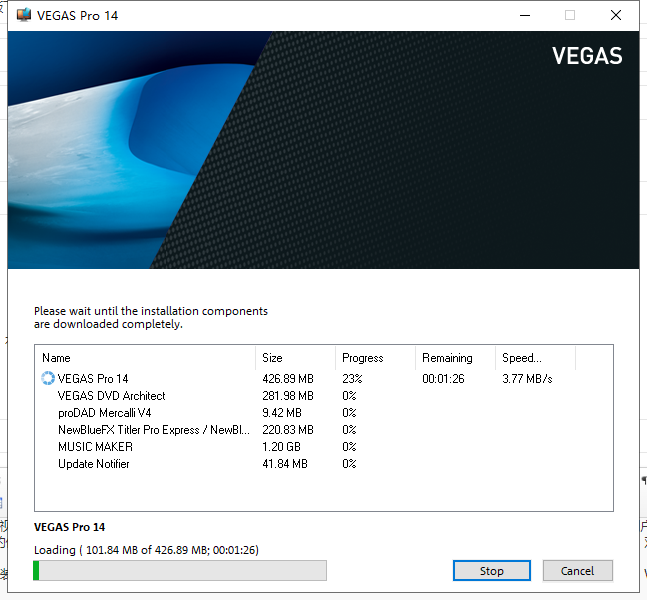Click the Stop button
The image size is (647, 600).
(491, 571)
